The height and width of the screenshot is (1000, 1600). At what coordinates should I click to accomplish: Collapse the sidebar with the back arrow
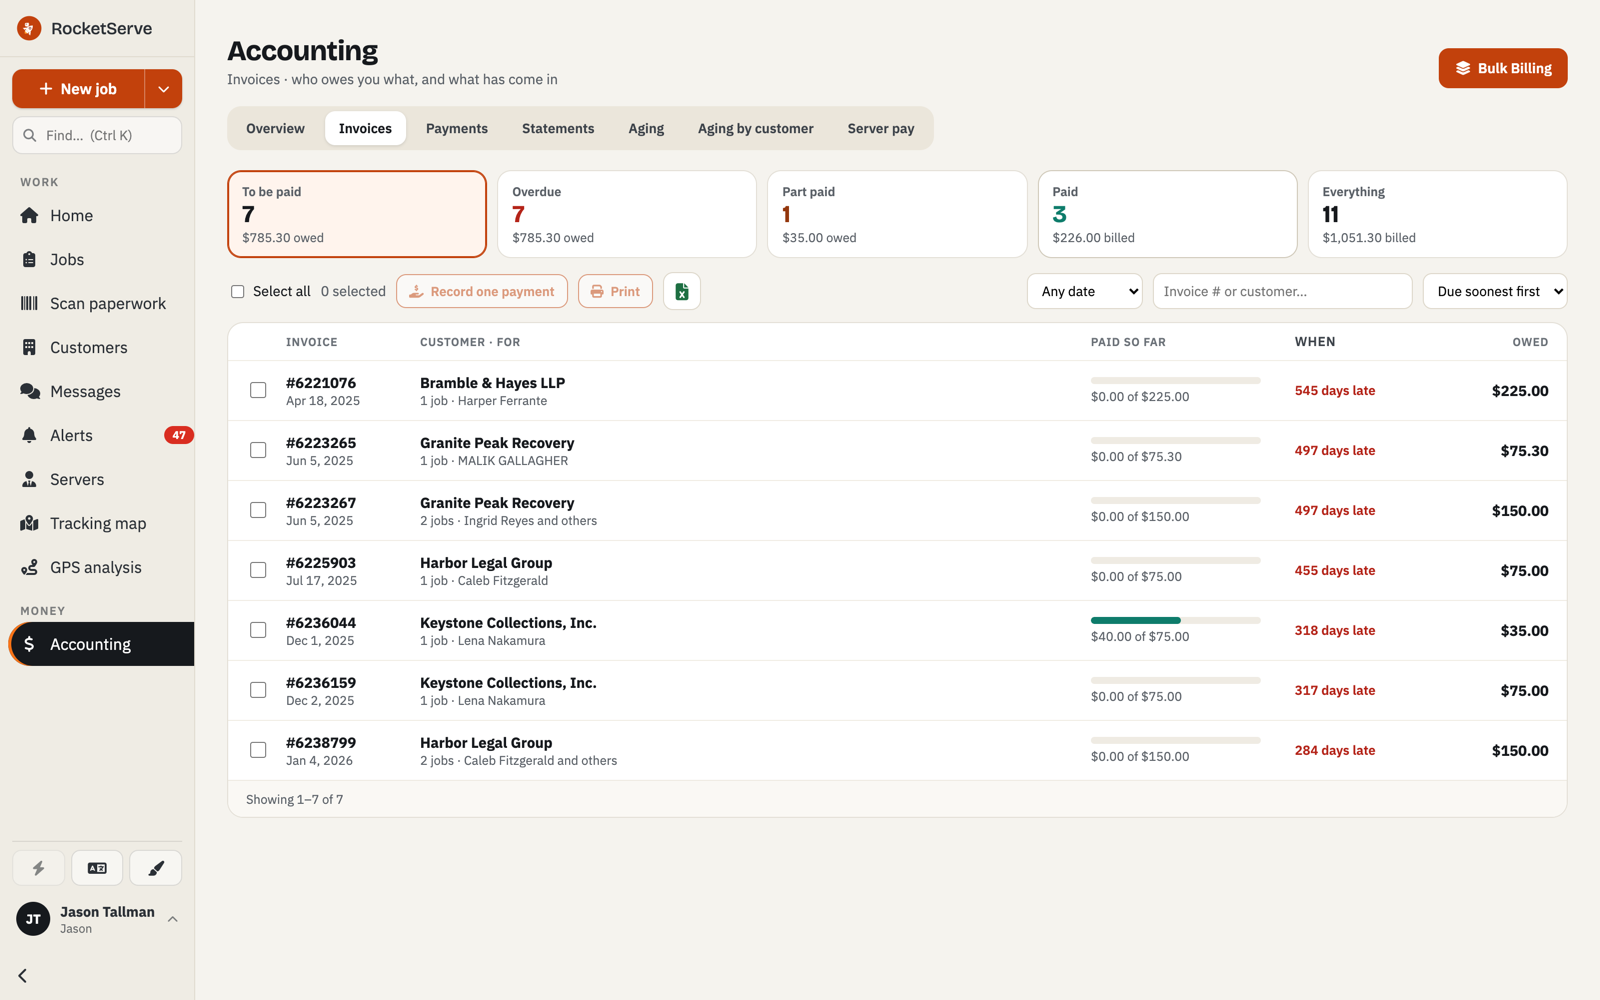[23, 975]
